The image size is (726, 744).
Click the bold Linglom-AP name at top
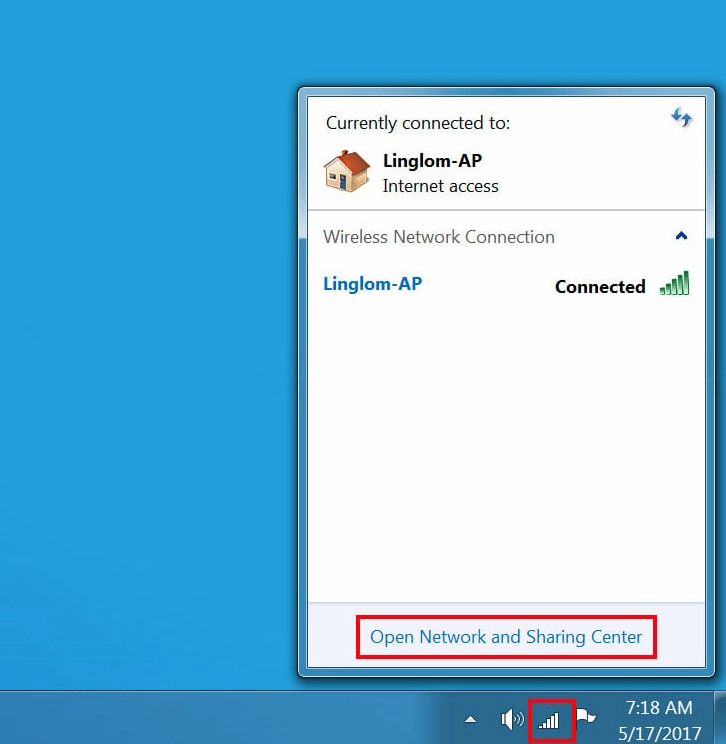[432, 161]
